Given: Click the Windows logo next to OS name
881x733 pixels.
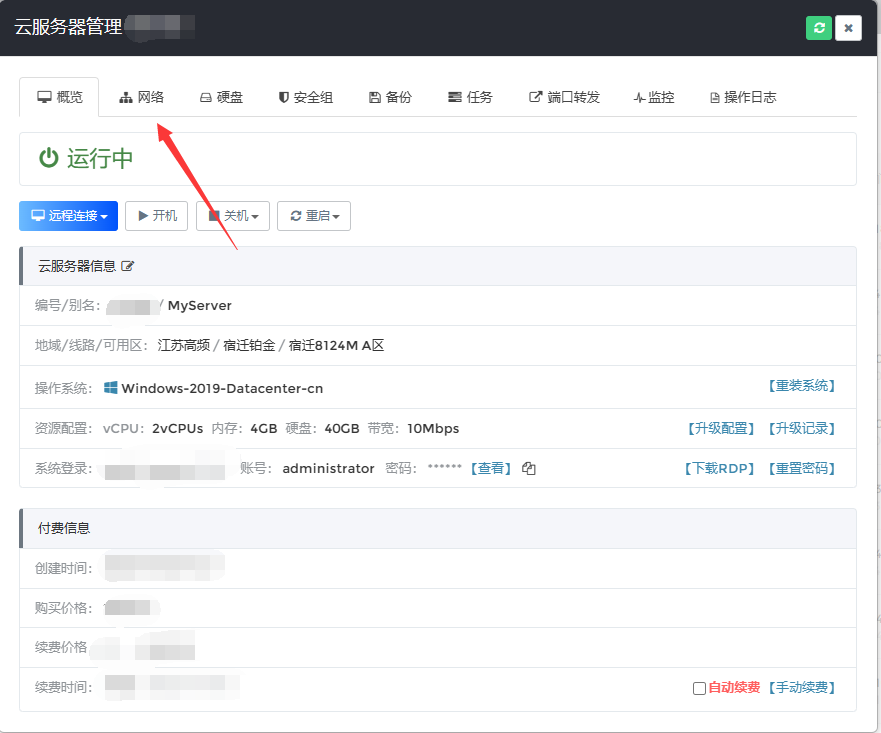Looking at the screenshot, I should click(111, 388).
